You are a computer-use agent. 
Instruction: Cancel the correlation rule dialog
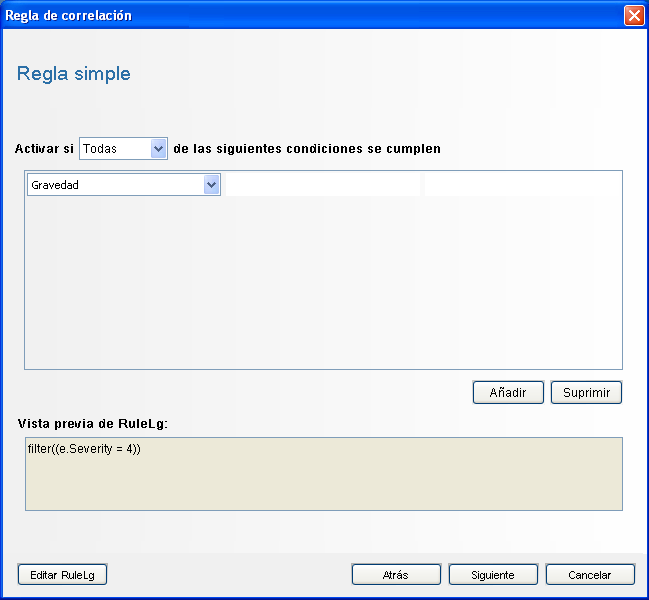590,575
